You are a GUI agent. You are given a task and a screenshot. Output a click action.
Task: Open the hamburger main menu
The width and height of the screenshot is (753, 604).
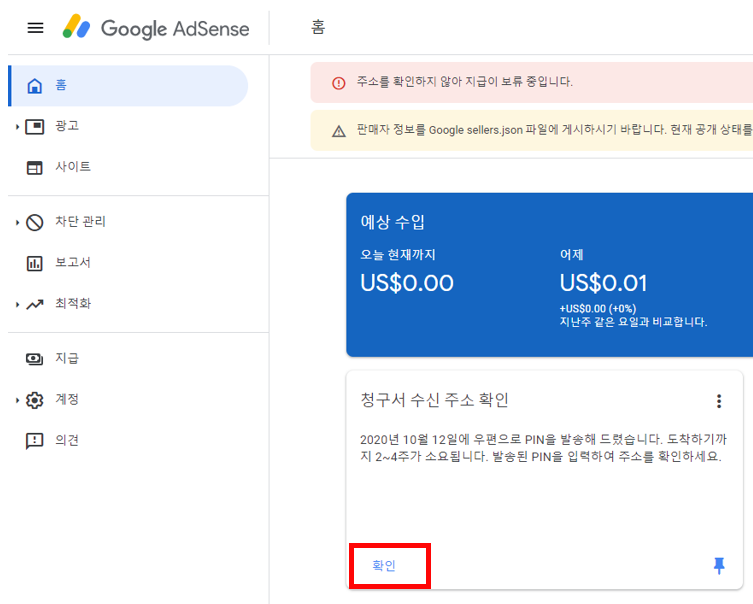point(35,28)
